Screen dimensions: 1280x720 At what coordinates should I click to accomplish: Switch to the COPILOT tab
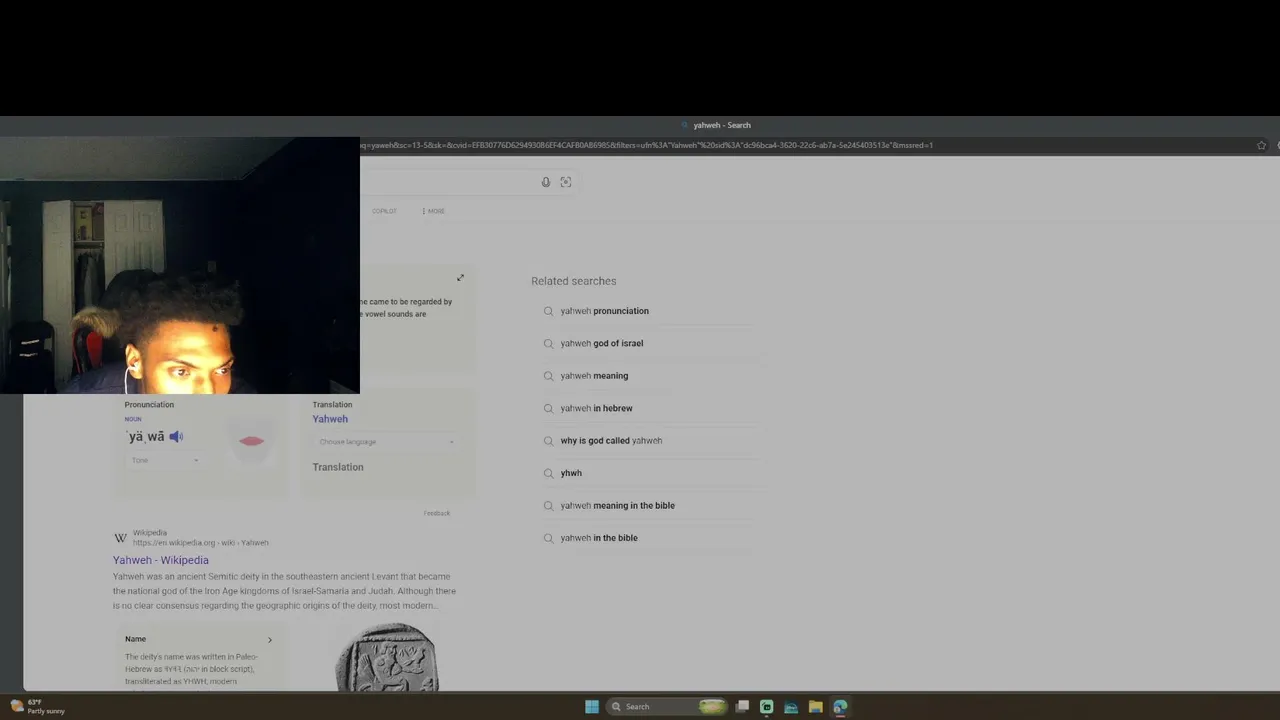click(384, 211)
